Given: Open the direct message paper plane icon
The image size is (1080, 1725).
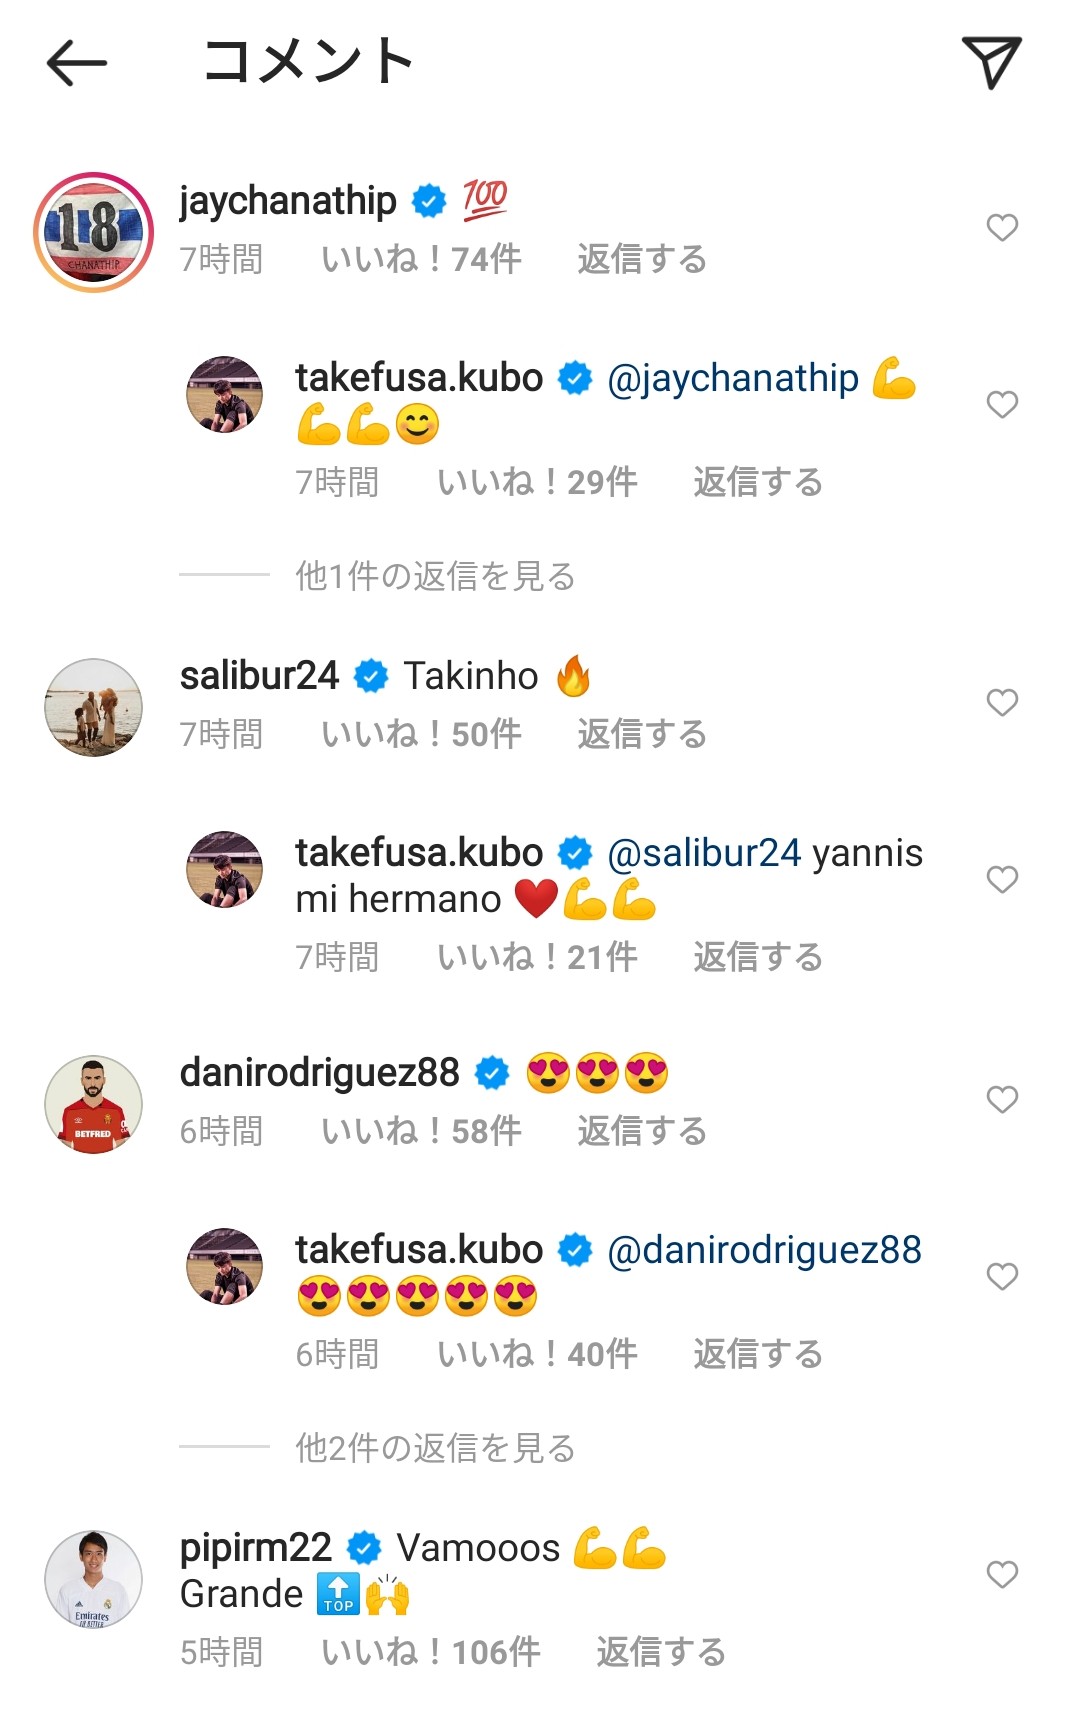Looking at the screenshot, I should tap(991, 62).
